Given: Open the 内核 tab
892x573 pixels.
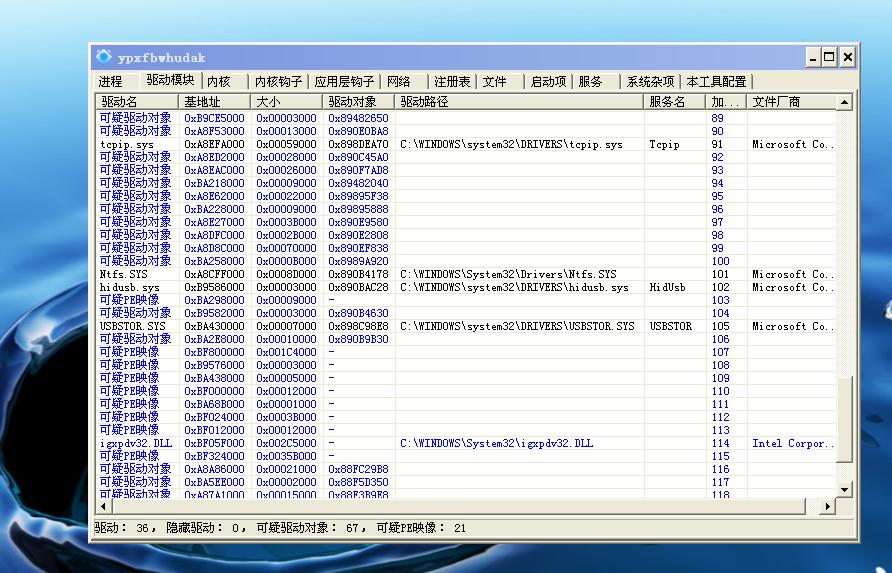Looking at the screenshot, I should pos(219,81).
